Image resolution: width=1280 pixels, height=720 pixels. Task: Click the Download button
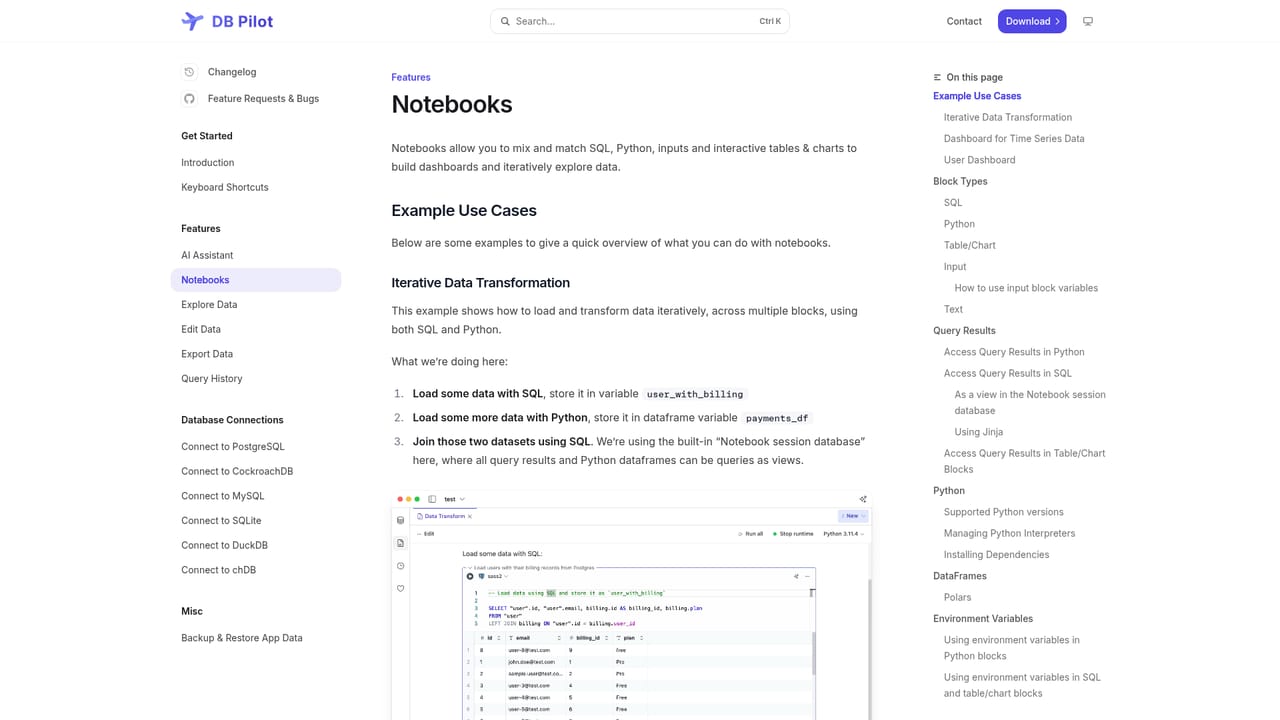tap(1032, 21)
